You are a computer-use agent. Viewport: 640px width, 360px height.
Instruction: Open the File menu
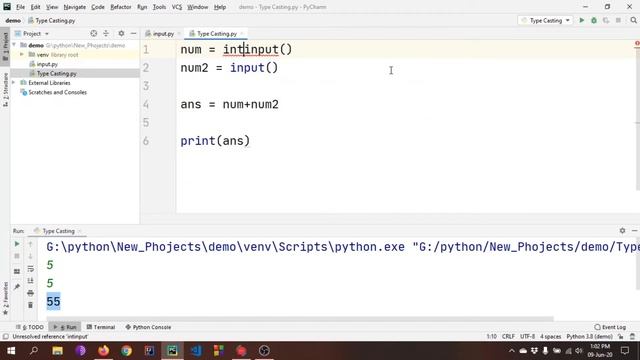[x=20, y=7]
